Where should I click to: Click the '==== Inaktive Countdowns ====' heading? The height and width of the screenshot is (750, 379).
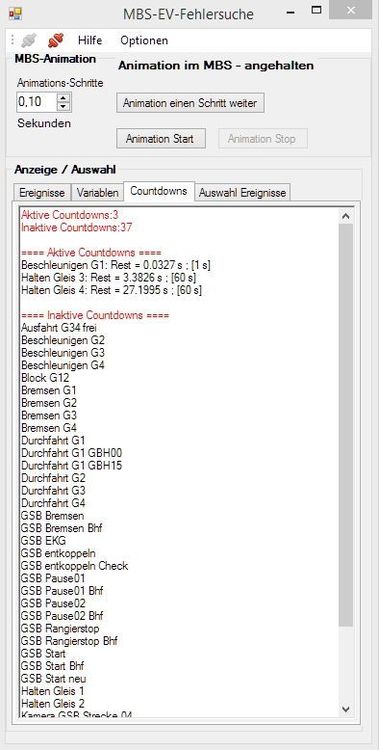click(95, 316)
